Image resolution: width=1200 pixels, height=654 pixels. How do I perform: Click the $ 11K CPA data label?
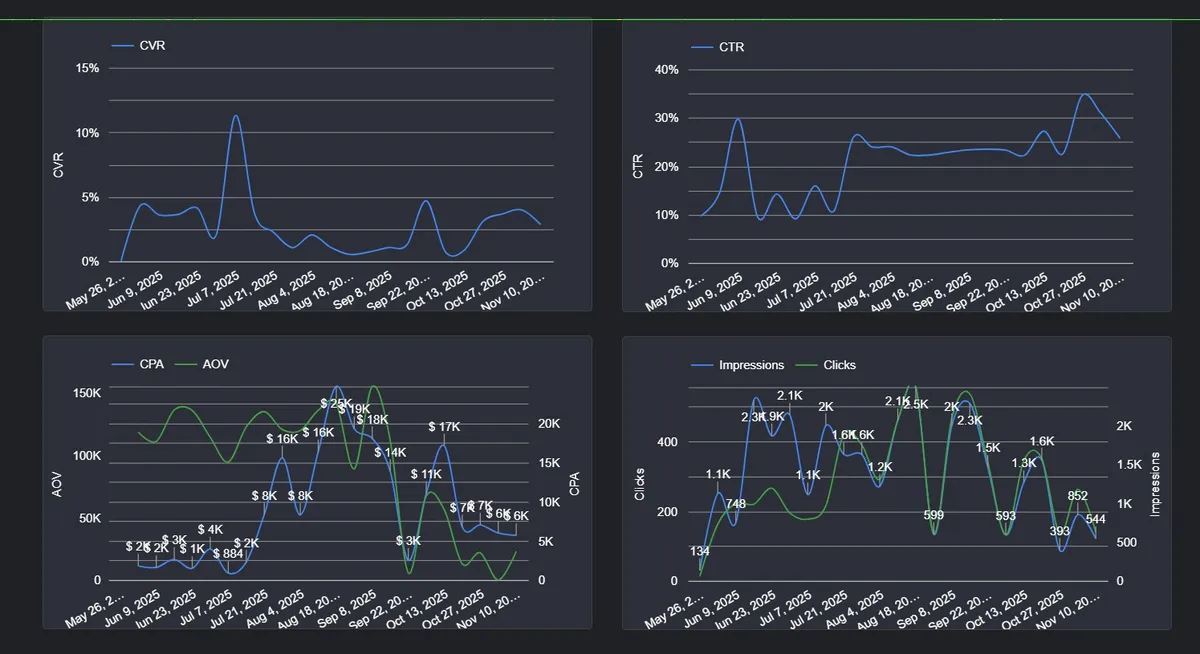coord(426,474)
